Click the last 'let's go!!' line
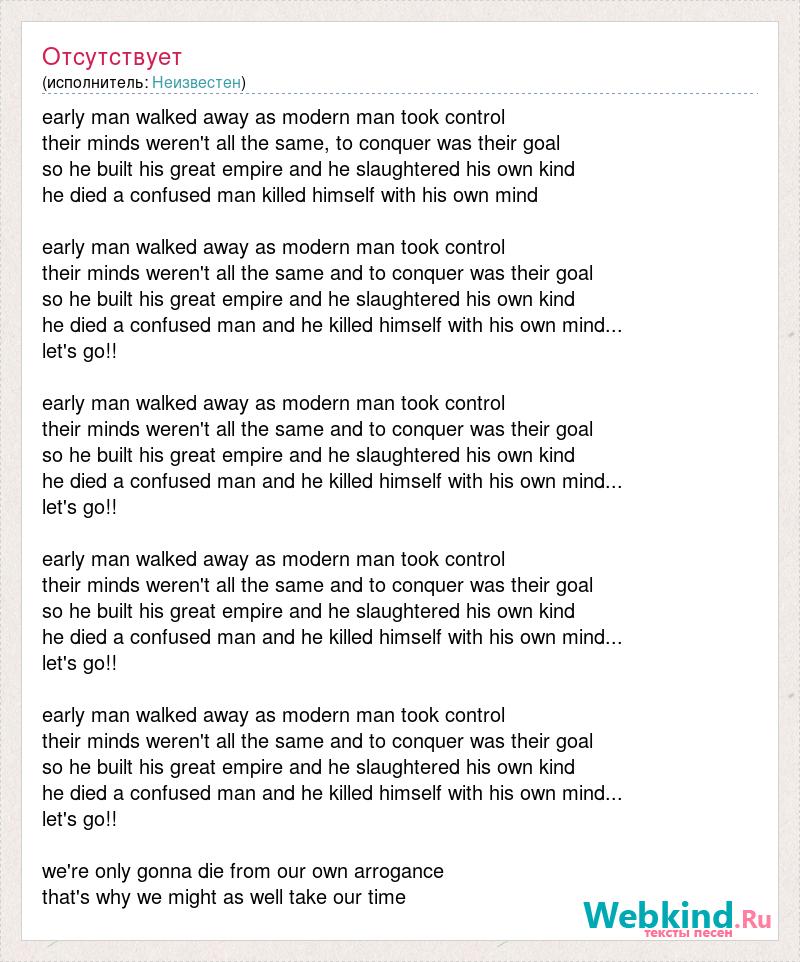 click(79, 820)
